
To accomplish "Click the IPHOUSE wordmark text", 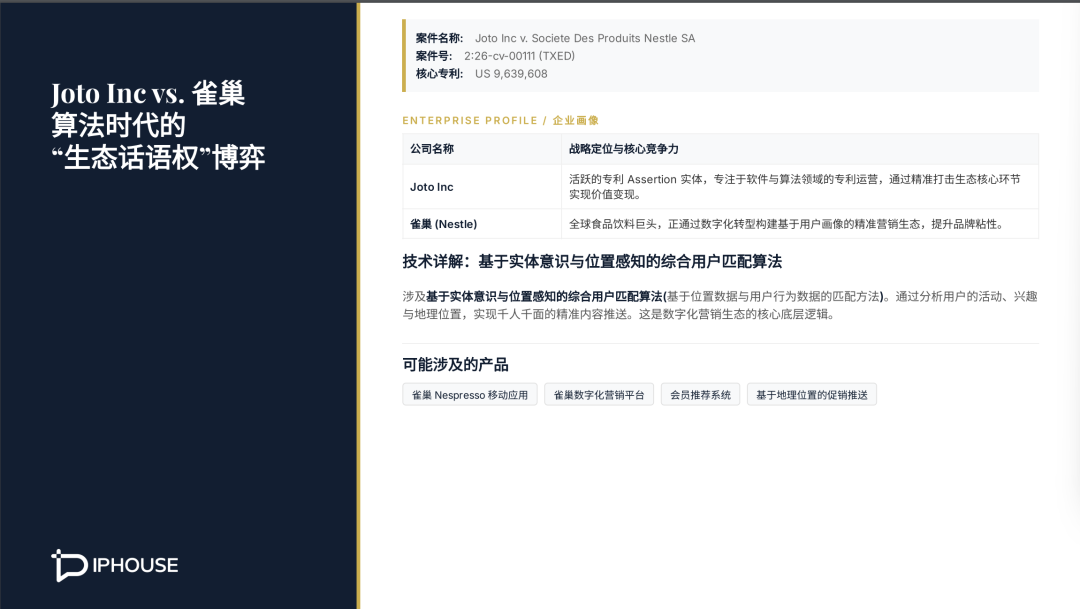I will coord(133,565).
